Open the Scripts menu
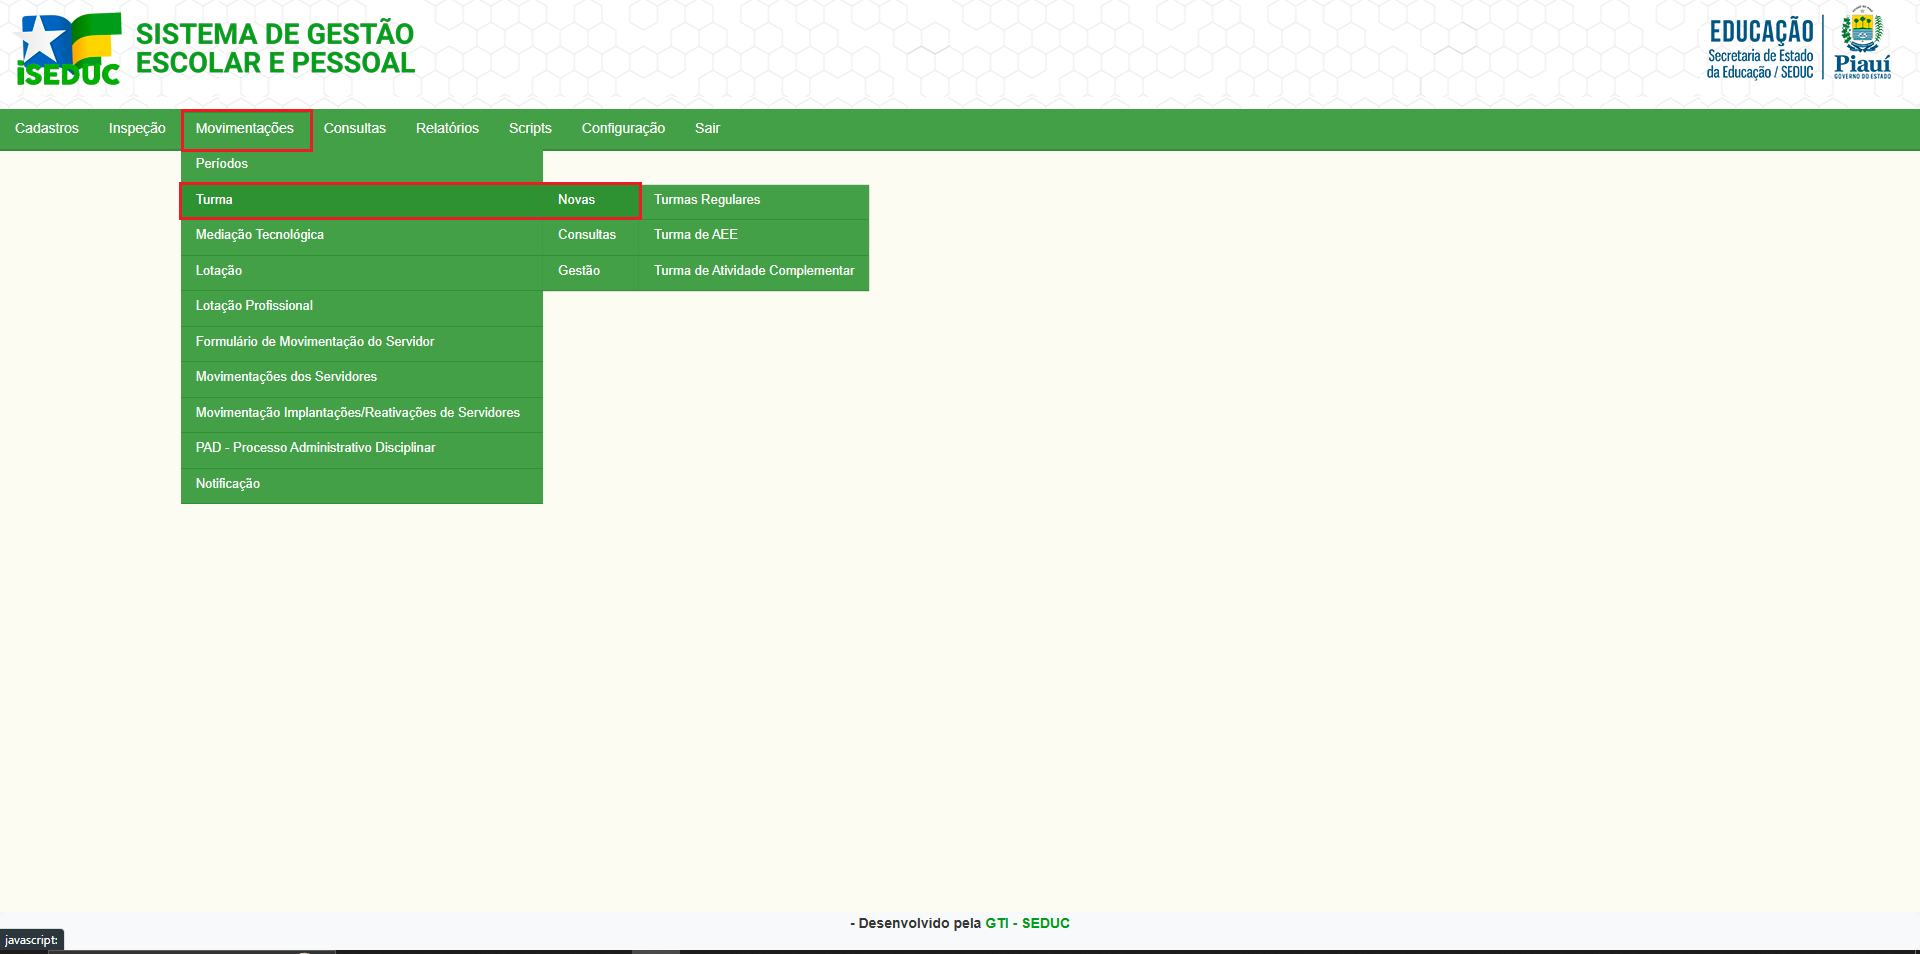Image resolution: width=1920 pixels, height=954 pixels. (530, 128)
